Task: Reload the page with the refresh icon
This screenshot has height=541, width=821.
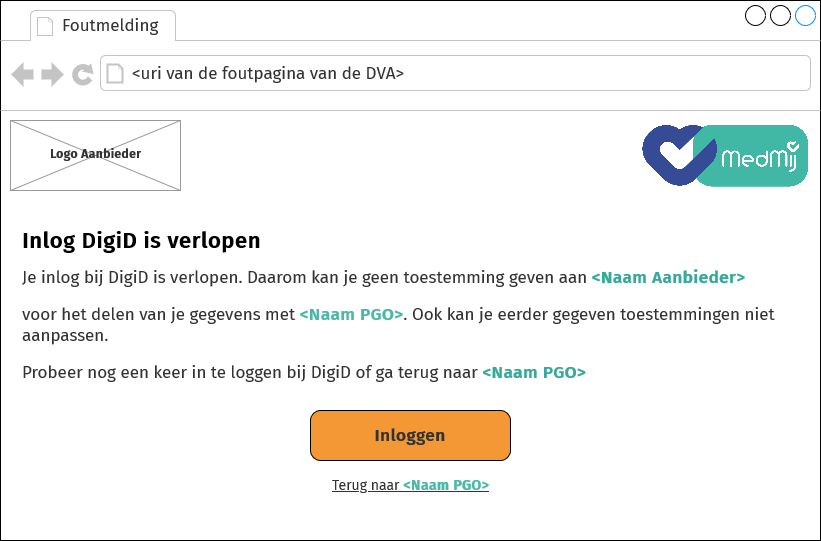Action: pos(83,74)
